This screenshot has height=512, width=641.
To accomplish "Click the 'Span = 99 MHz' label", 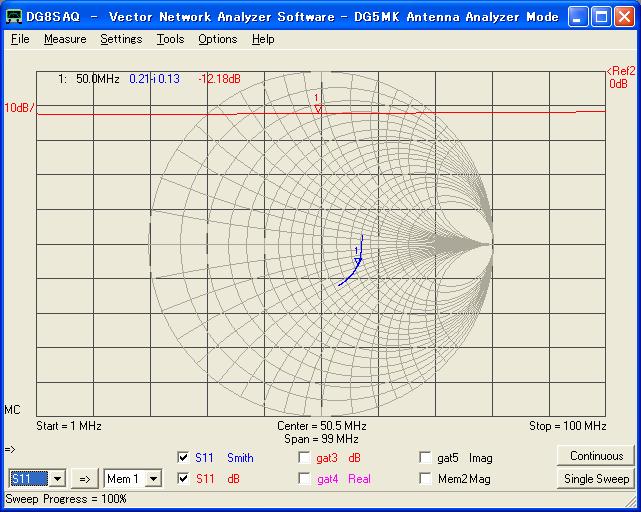I will coord(321,439).
